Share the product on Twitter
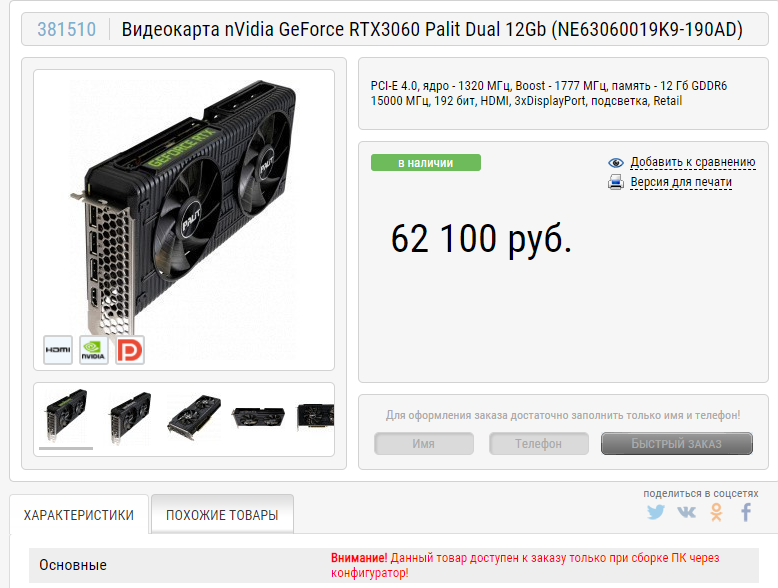The height and width of the screenshot is (588, 778). (655, 512)
